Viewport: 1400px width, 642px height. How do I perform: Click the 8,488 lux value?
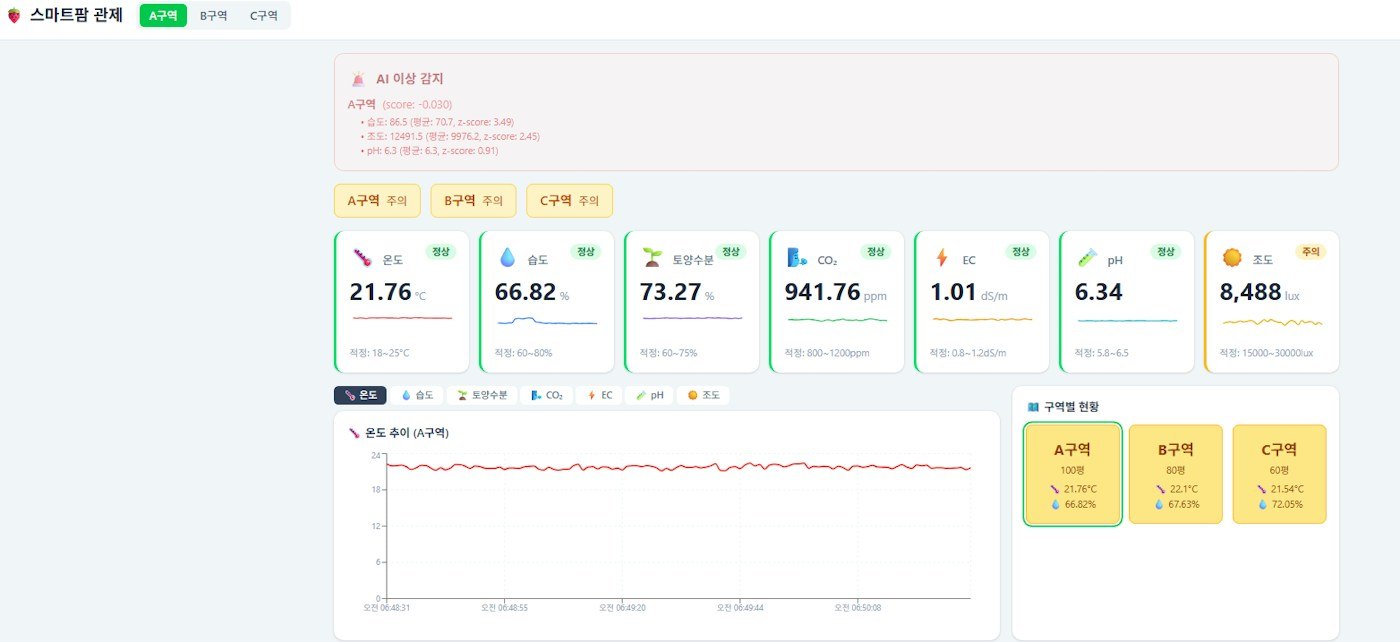tap(1250, 293)
